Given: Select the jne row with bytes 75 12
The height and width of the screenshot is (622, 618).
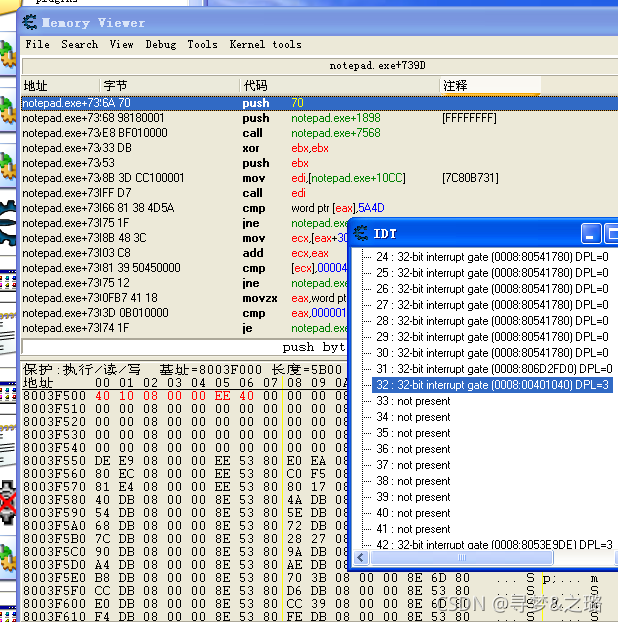Looking at the screenshot, I should [x=184, y=283].
